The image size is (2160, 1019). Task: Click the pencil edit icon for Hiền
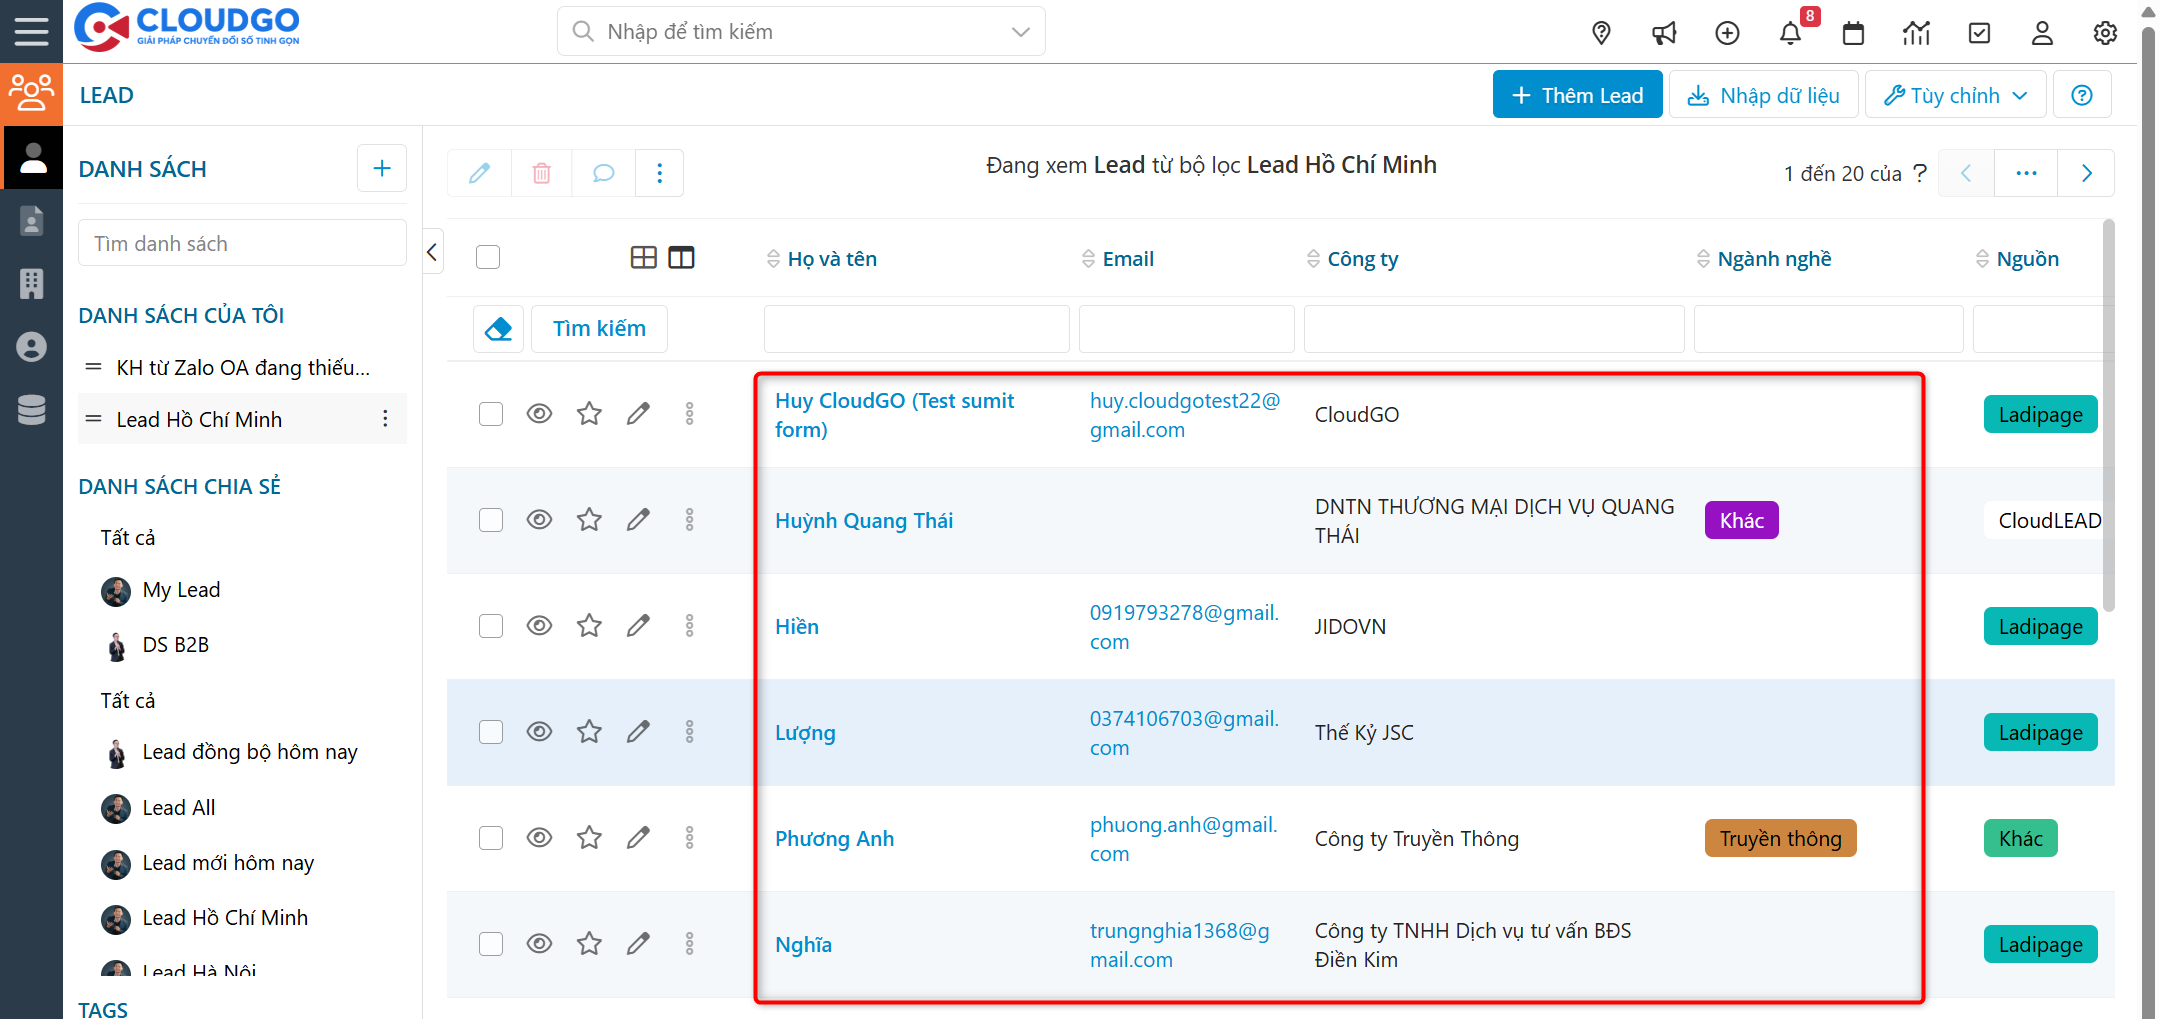pyautogui.click(x=638, y=626)
